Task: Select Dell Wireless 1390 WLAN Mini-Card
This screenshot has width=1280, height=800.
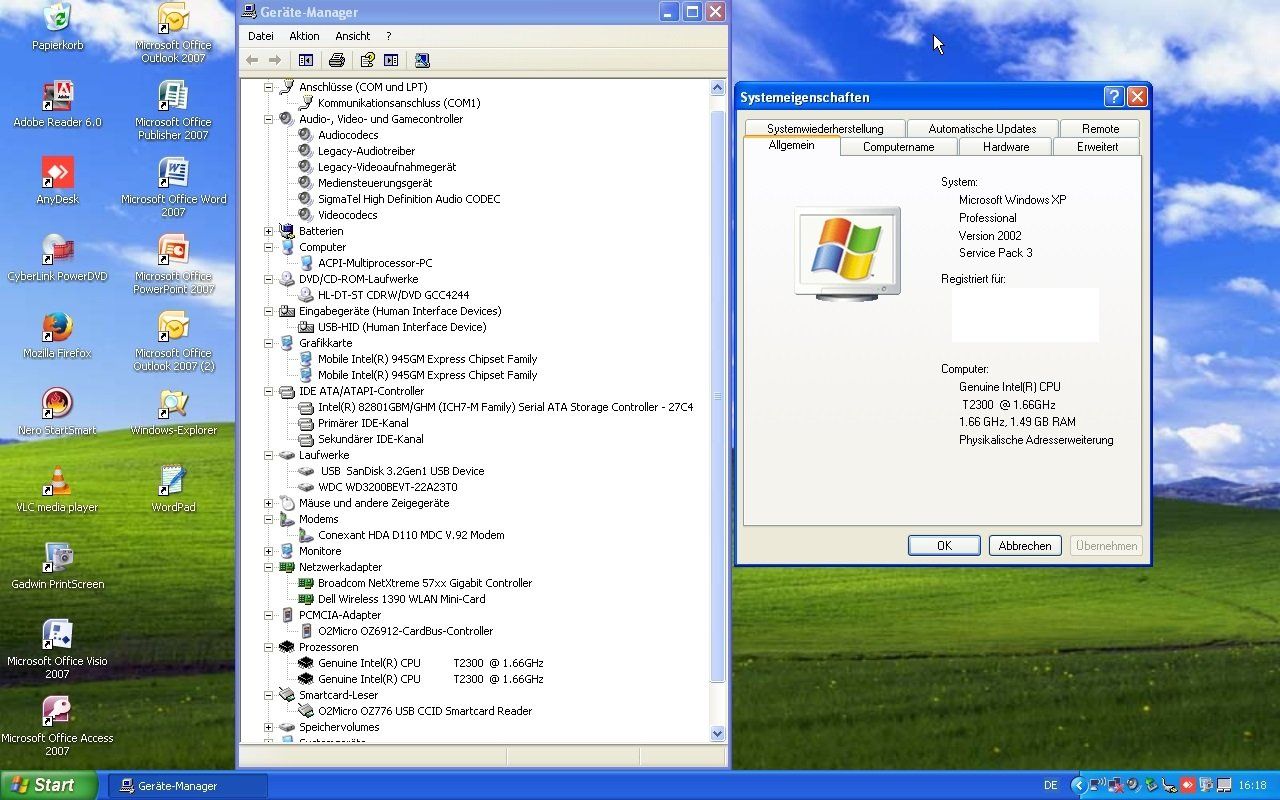Action: pyautogui.click(x=401, y=599)
